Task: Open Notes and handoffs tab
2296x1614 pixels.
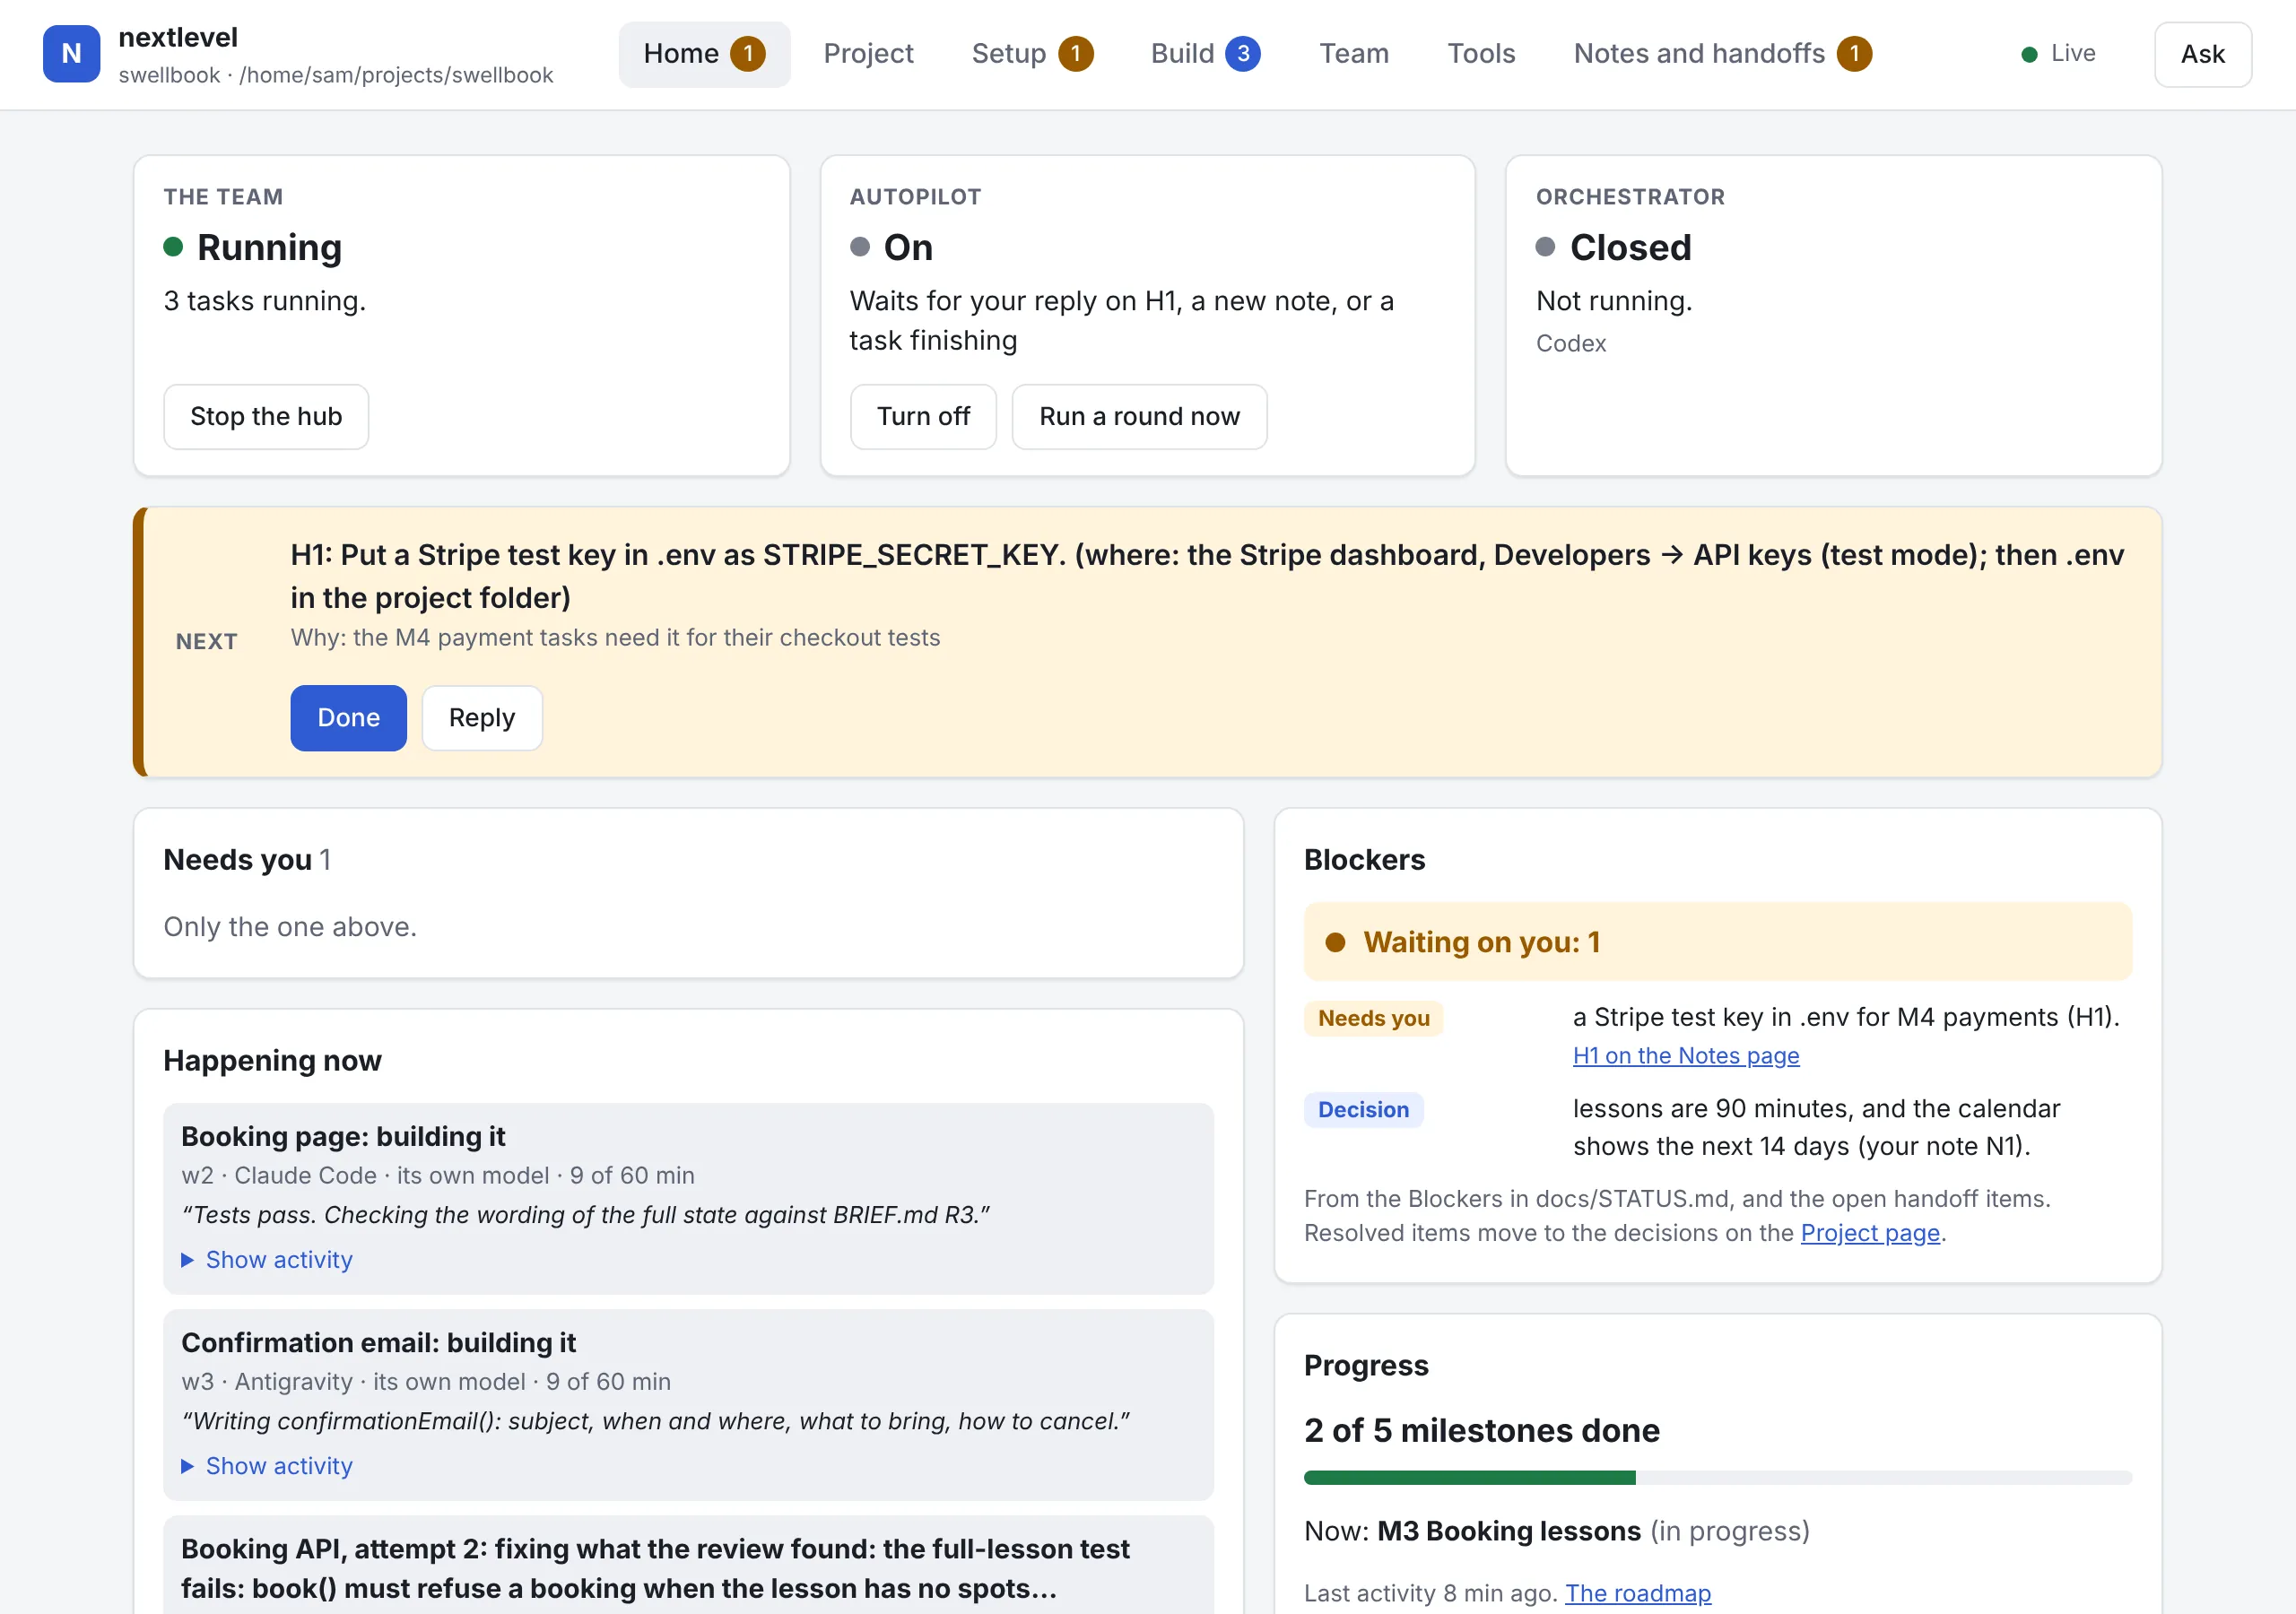Action: click(1722, 54)
